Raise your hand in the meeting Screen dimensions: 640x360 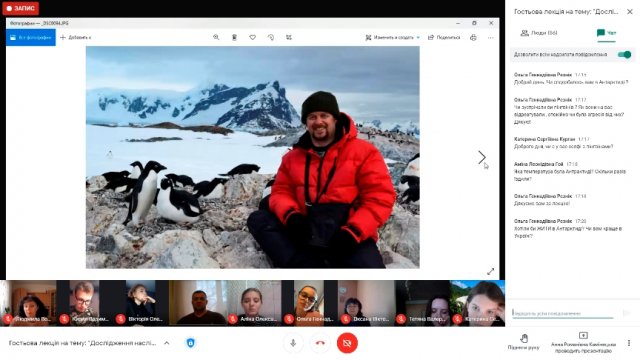tap(524, 342)
